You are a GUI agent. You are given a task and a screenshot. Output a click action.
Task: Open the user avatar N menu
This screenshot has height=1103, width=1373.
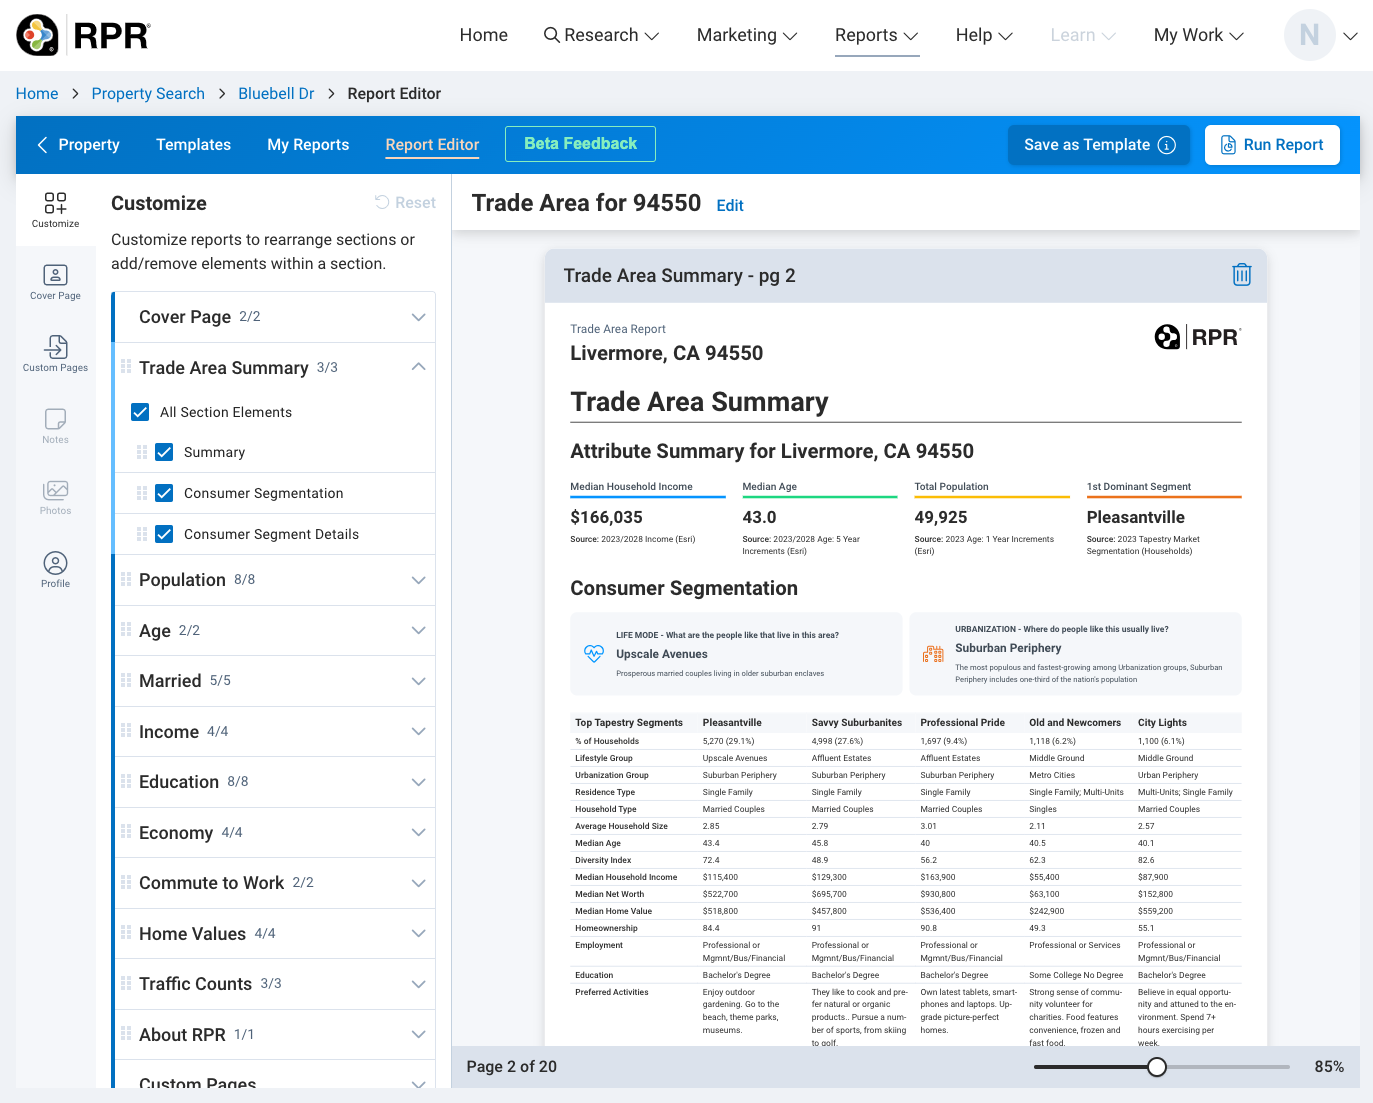point(1309,36)
